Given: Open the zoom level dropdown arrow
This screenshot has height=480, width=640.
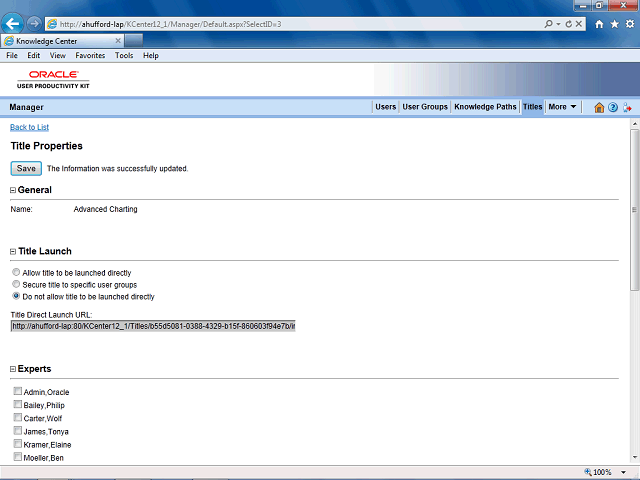Looking at the screenshot, I should (623, 472).
